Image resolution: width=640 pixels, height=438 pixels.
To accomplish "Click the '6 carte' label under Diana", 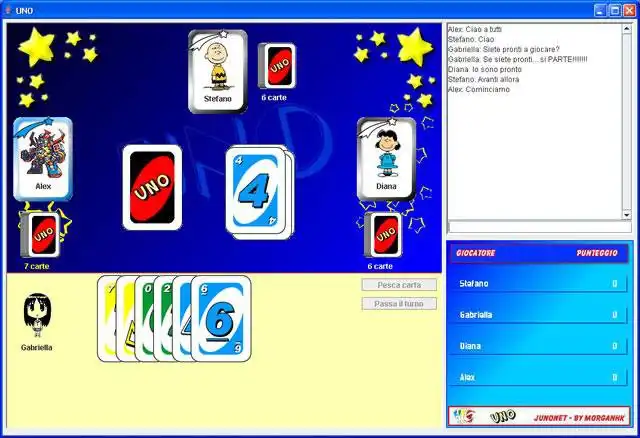I will pyautogui.click(x=380, y=266).
